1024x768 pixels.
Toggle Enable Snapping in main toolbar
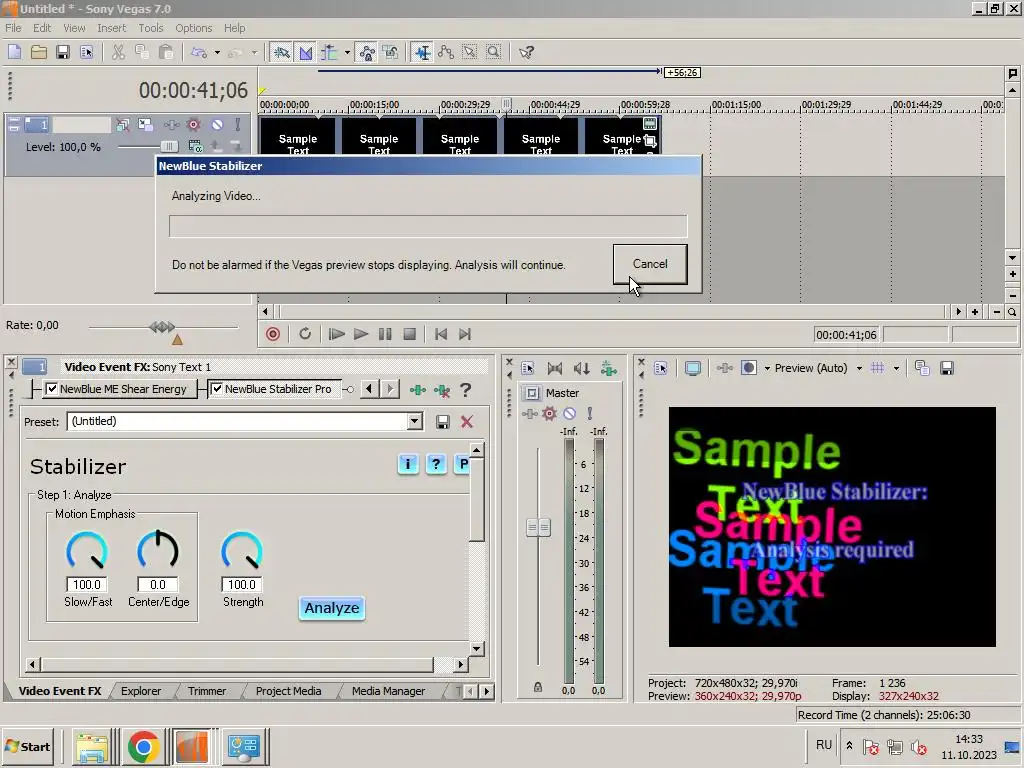pyautogui.click(x=281, y=52)
